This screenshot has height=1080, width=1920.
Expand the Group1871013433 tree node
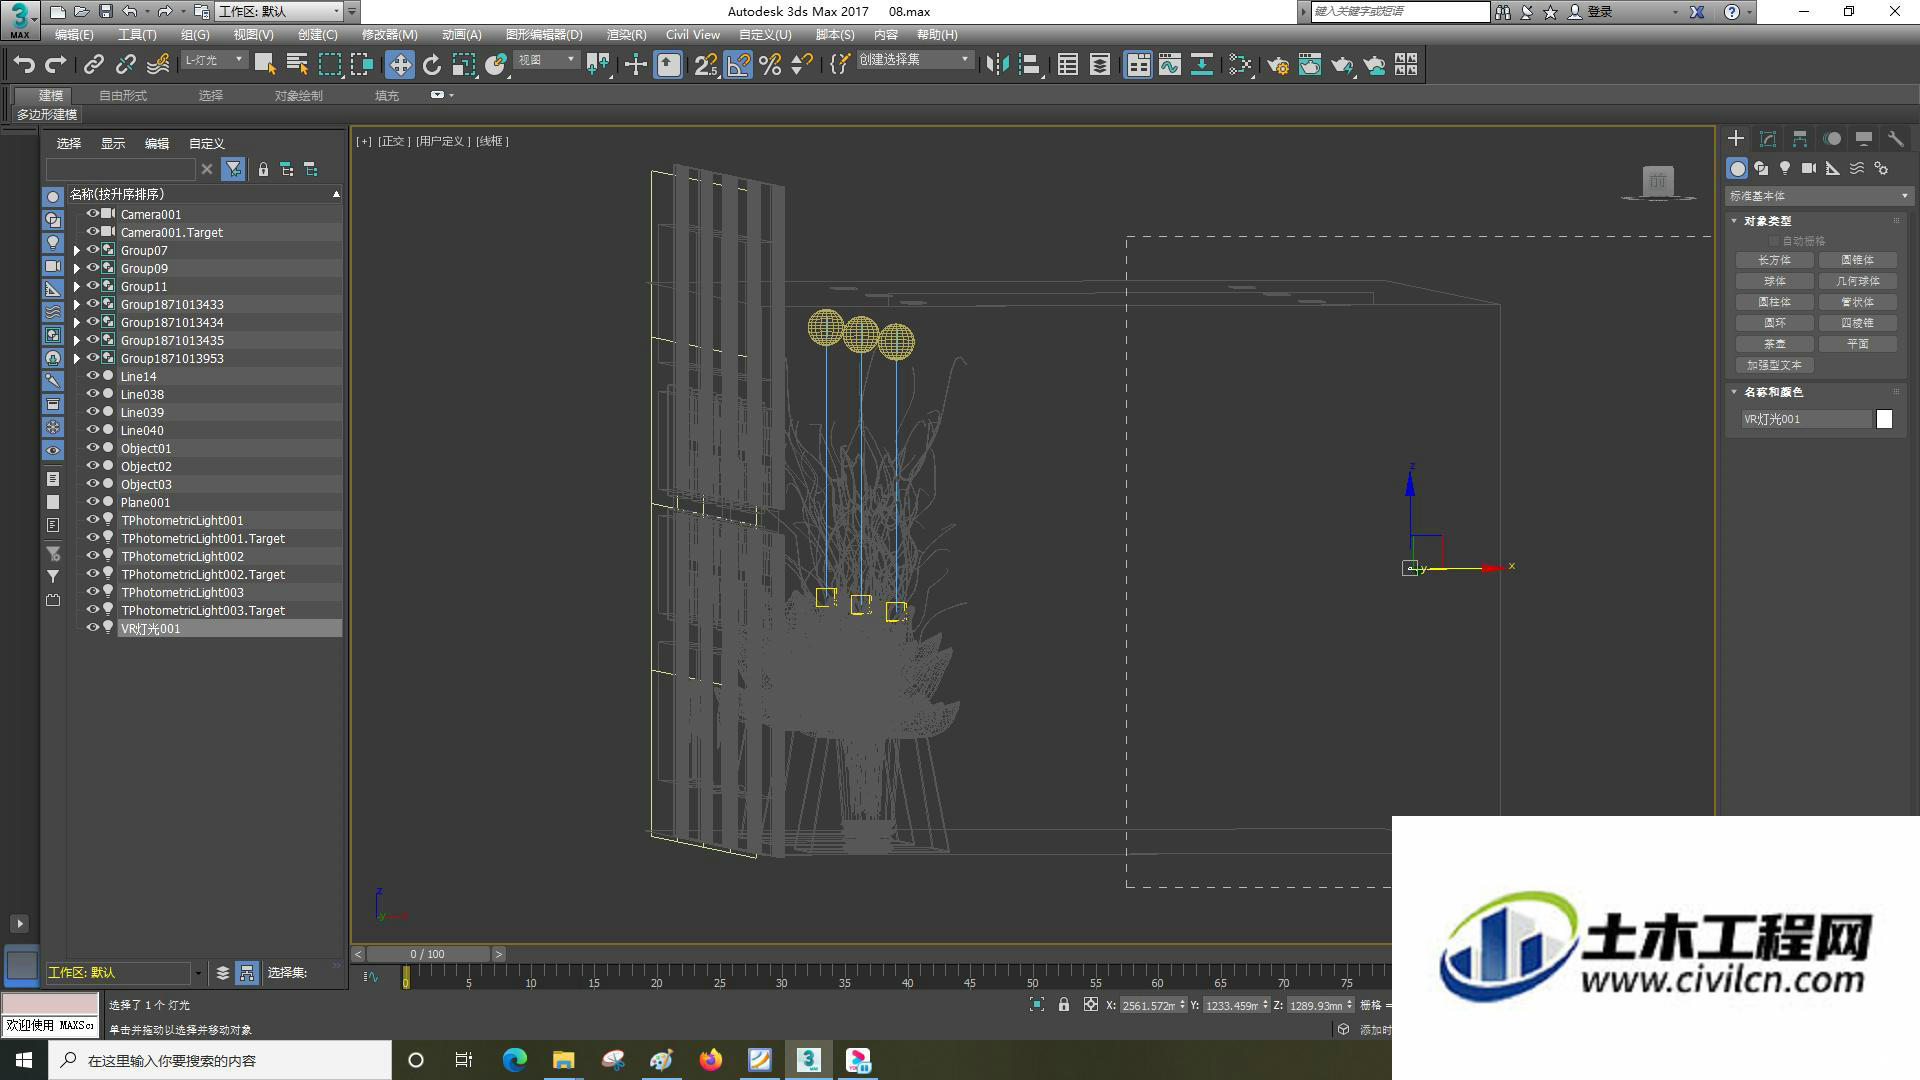77,304
